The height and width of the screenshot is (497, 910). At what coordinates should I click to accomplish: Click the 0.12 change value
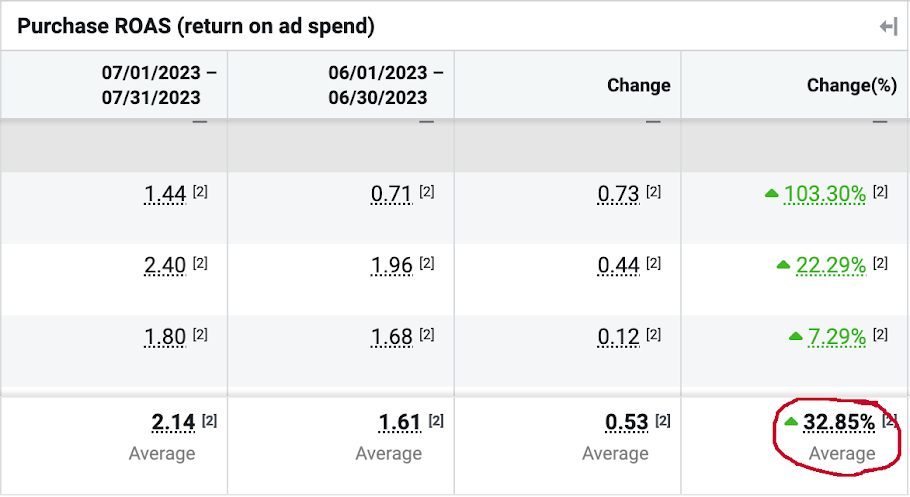tap(618, 337)
